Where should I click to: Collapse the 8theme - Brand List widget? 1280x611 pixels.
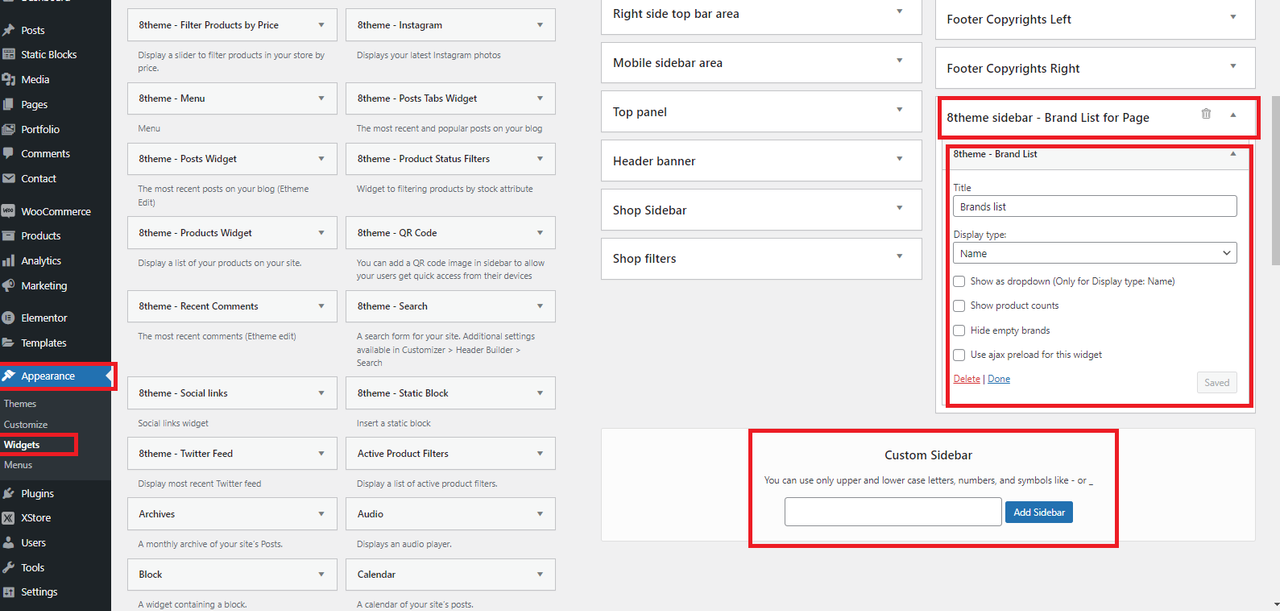[x=1233, y=154]
